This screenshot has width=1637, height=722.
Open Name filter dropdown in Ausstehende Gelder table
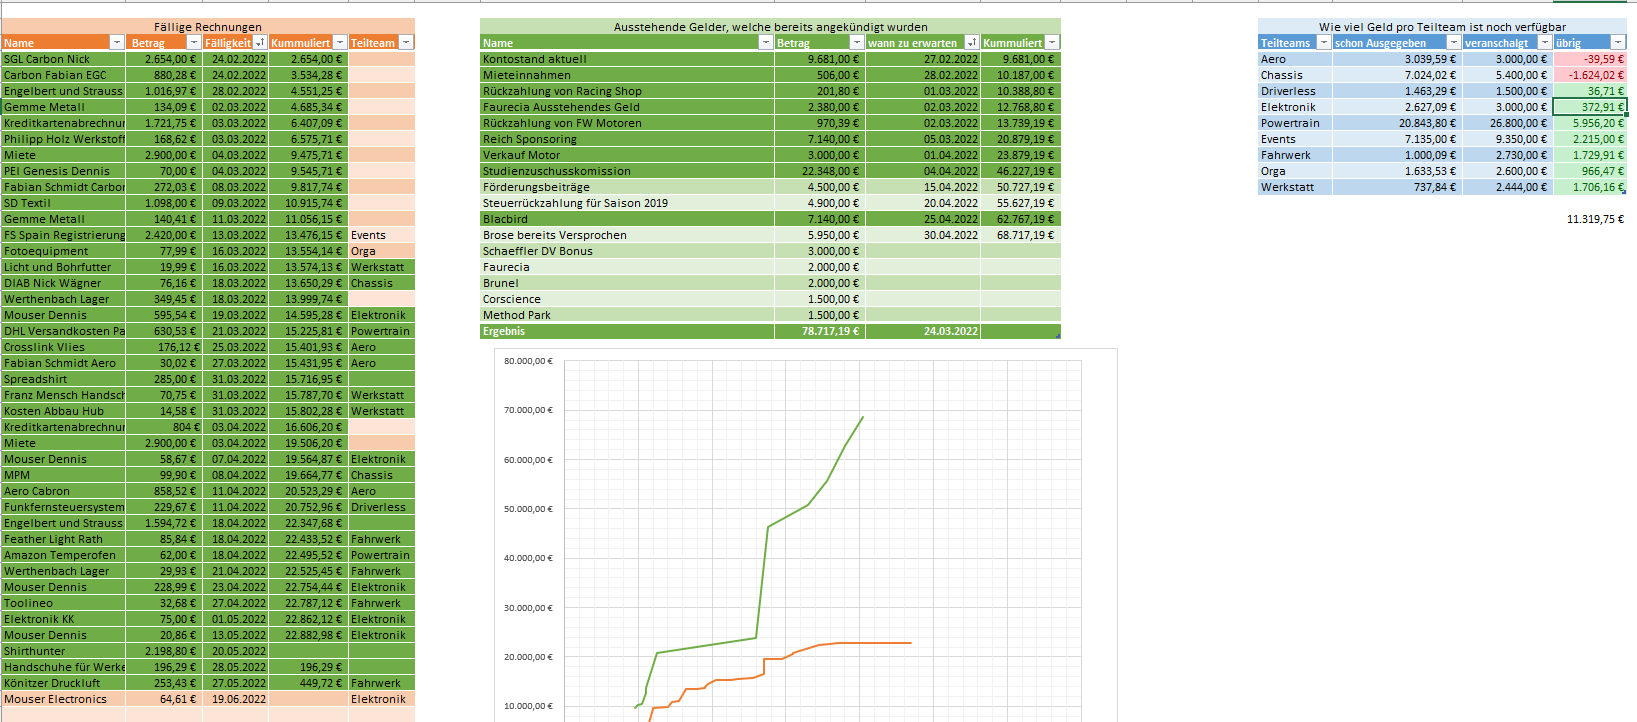coord(766,43)
